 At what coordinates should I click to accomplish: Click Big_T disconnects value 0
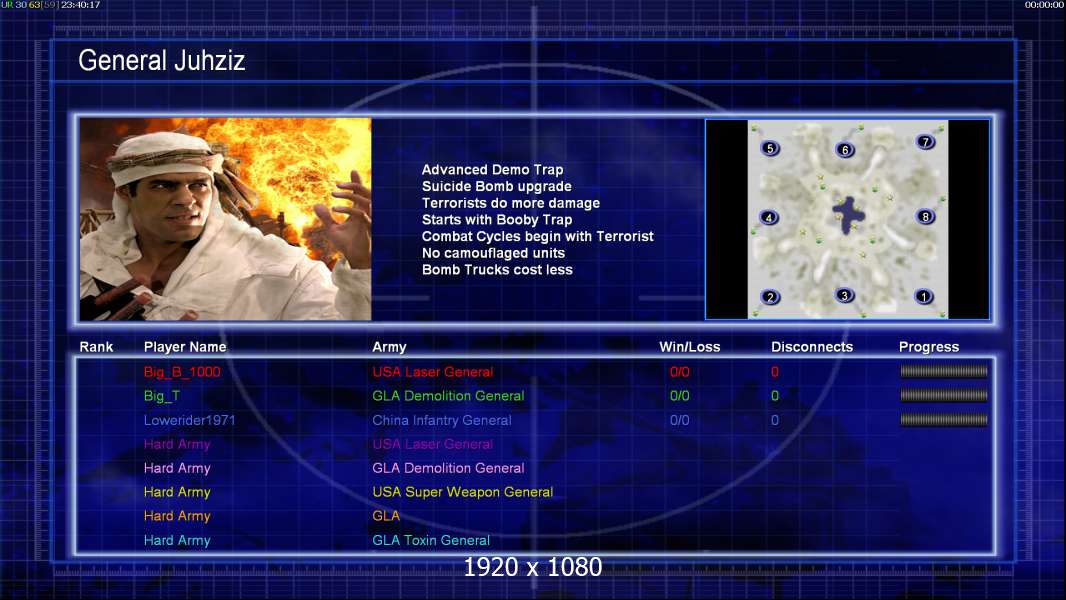(x=774, y=395)
